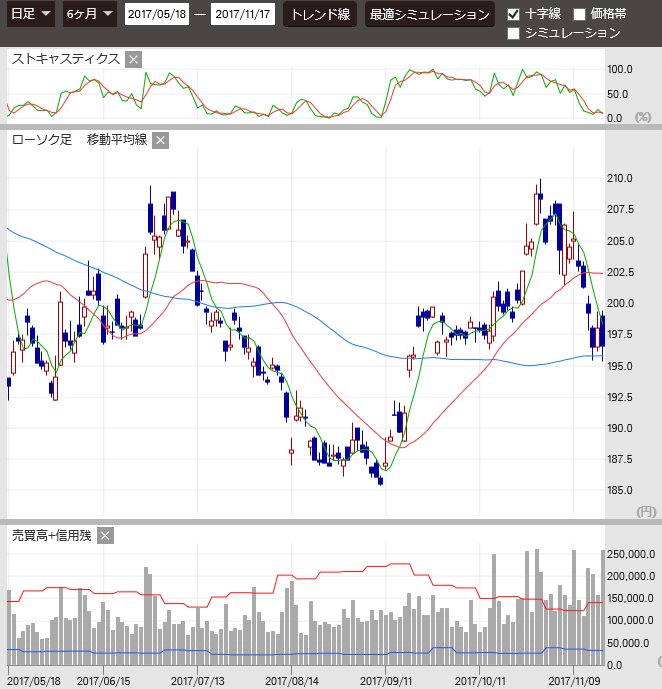Close the ストキャスティクス indicator panel
This screenshot has height=689, width=662.
134,59
